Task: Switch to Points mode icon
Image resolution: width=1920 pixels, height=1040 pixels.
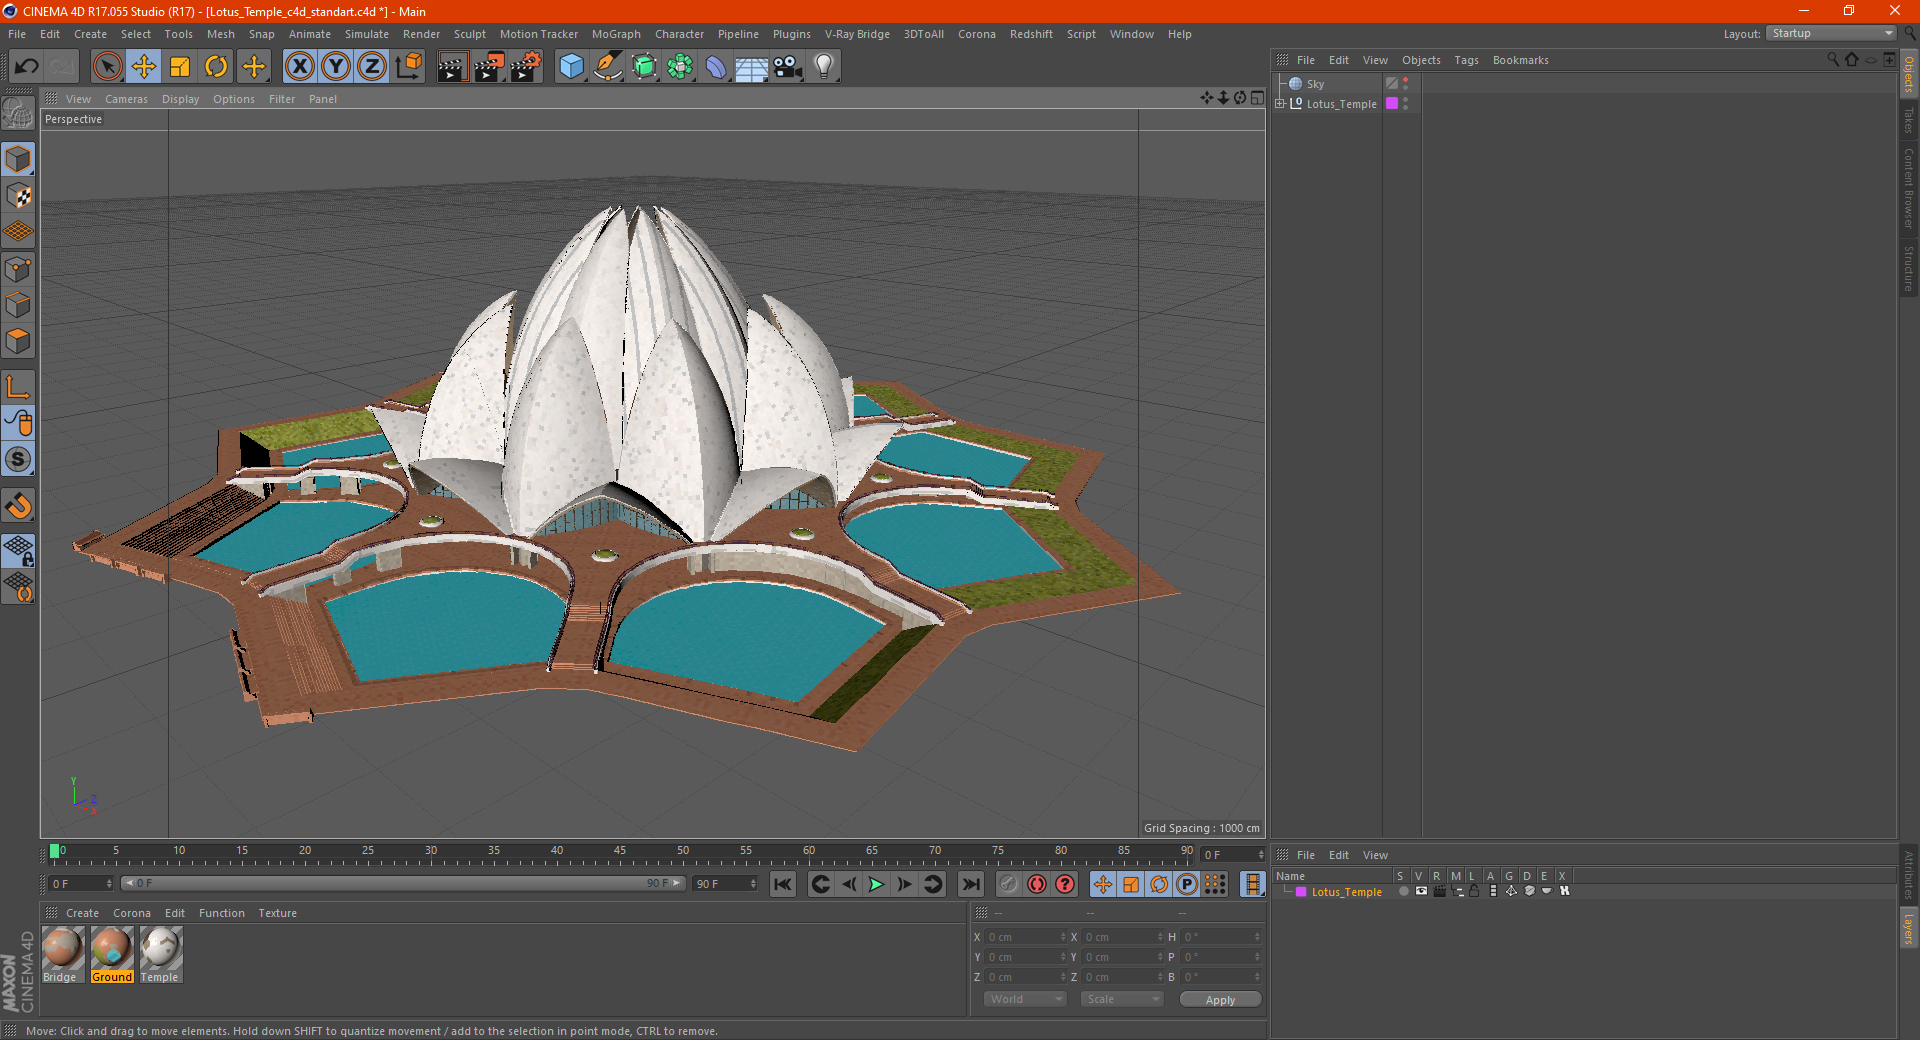Action: tap(18, 269)
